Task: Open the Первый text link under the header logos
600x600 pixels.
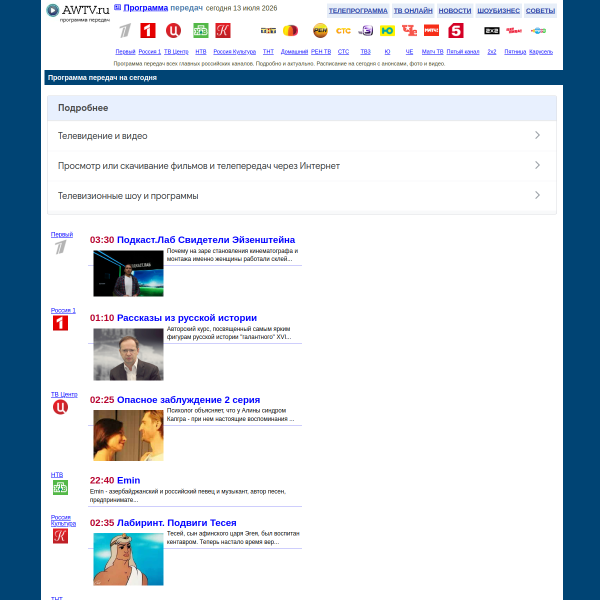Action: (x=125, y=52)
